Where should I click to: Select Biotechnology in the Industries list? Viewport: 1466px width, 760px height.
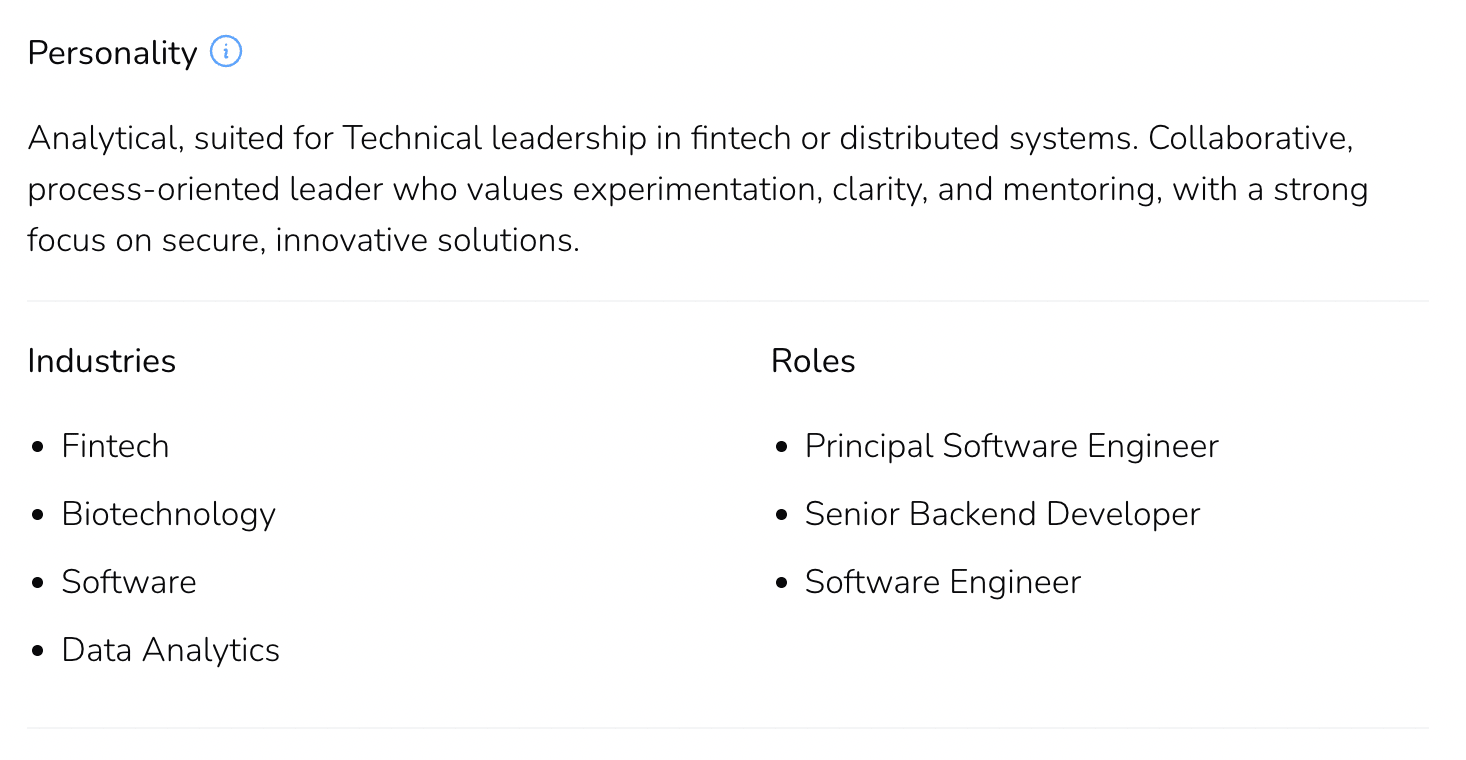tap(168, 514)
